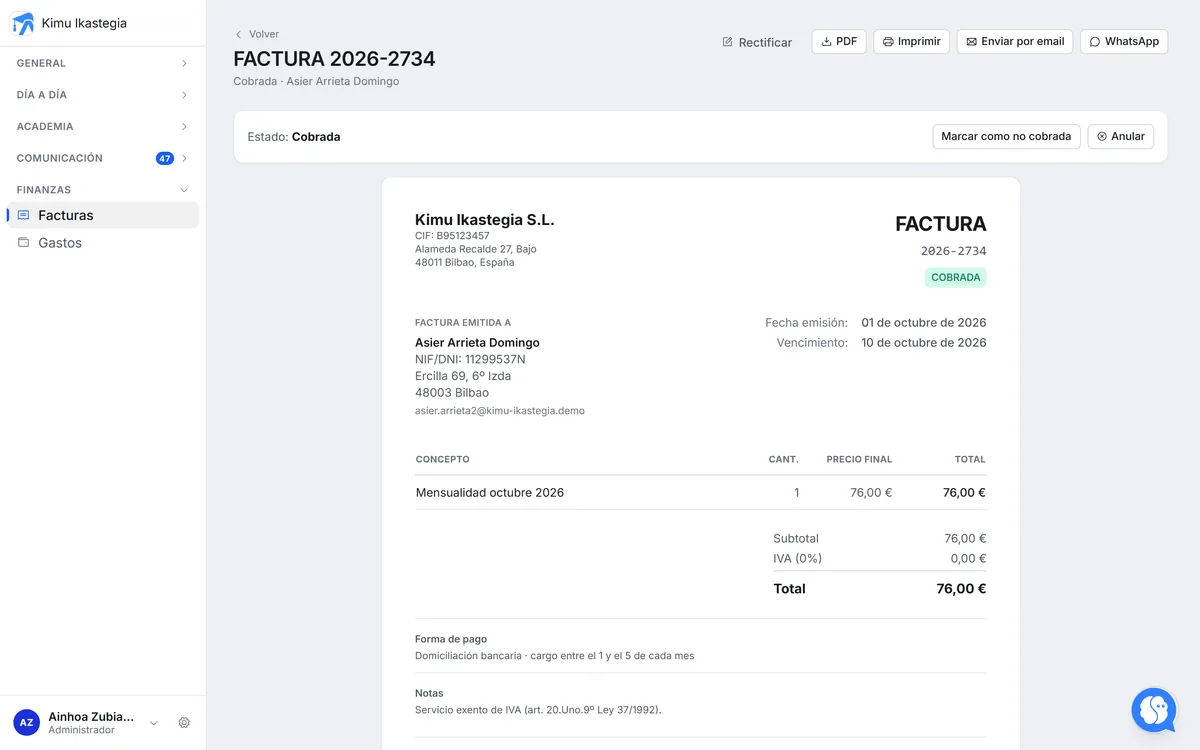Click the CANT. column header
This screenshot has width=1200, height=750.
click(x=783, y=460)
